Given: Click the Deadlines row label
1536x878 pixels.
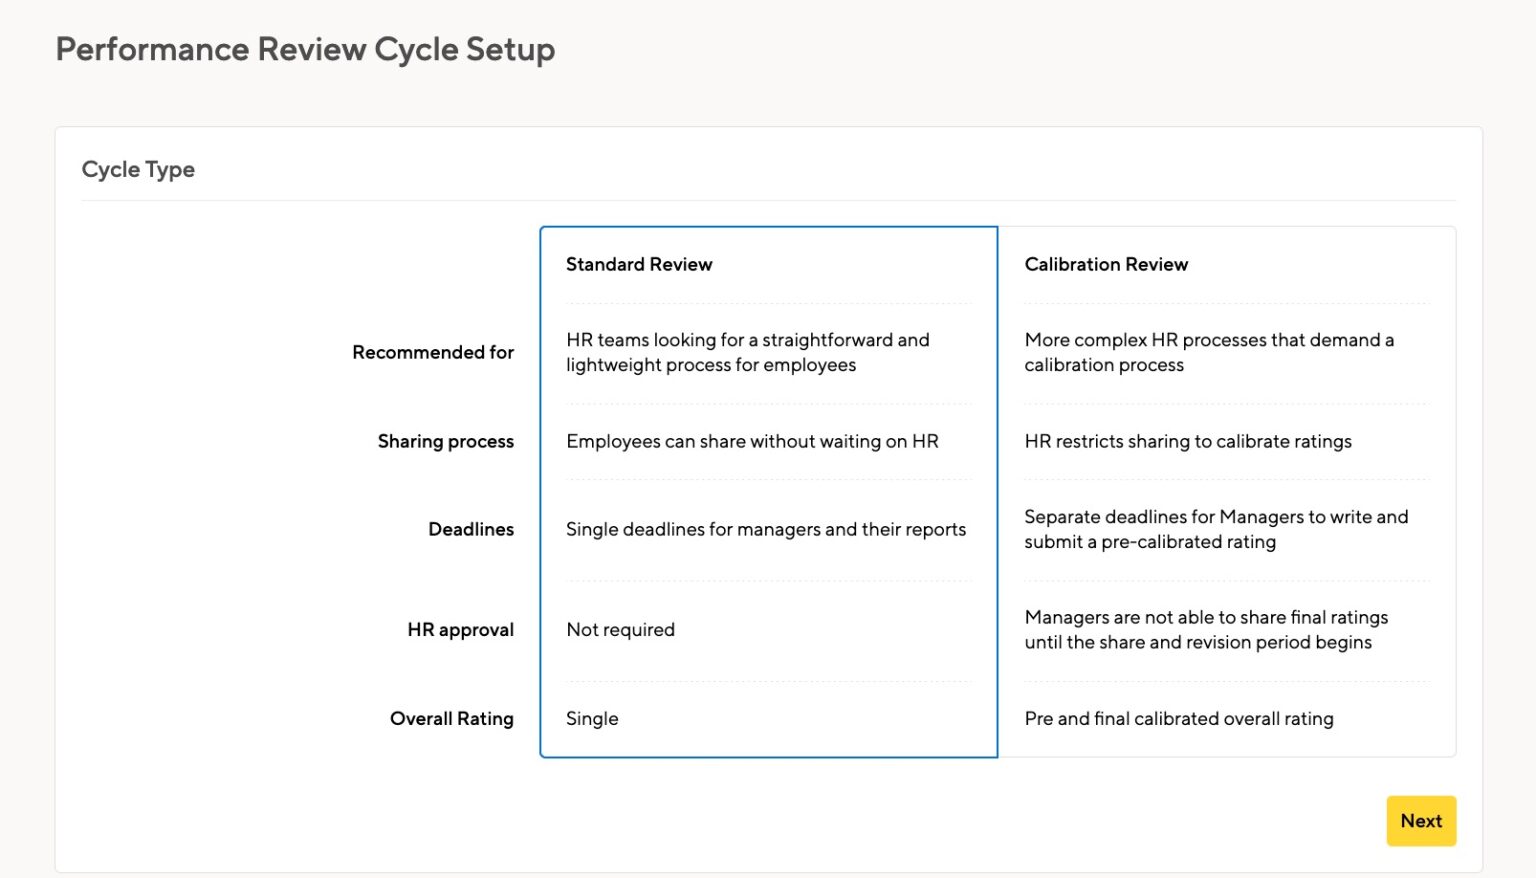Looking at the screenshot, I should (470, 529).
